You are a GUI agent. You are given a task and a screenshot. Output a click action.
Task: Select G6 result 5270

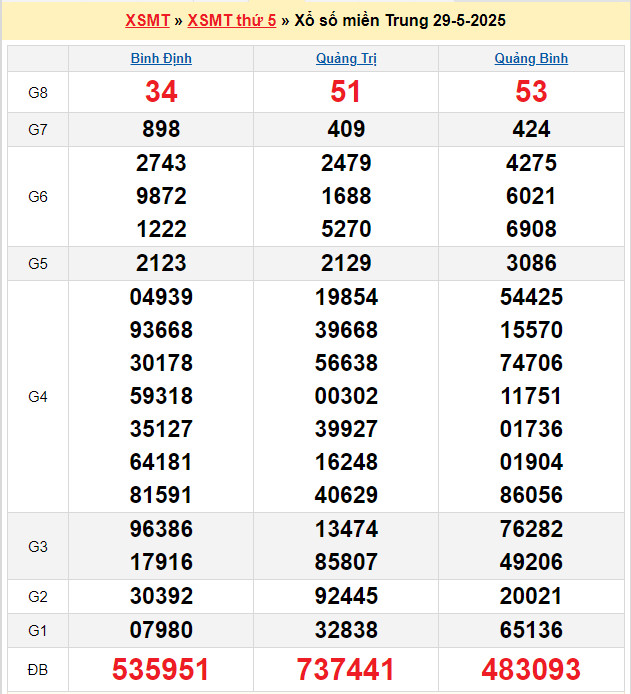pos(346,229)
